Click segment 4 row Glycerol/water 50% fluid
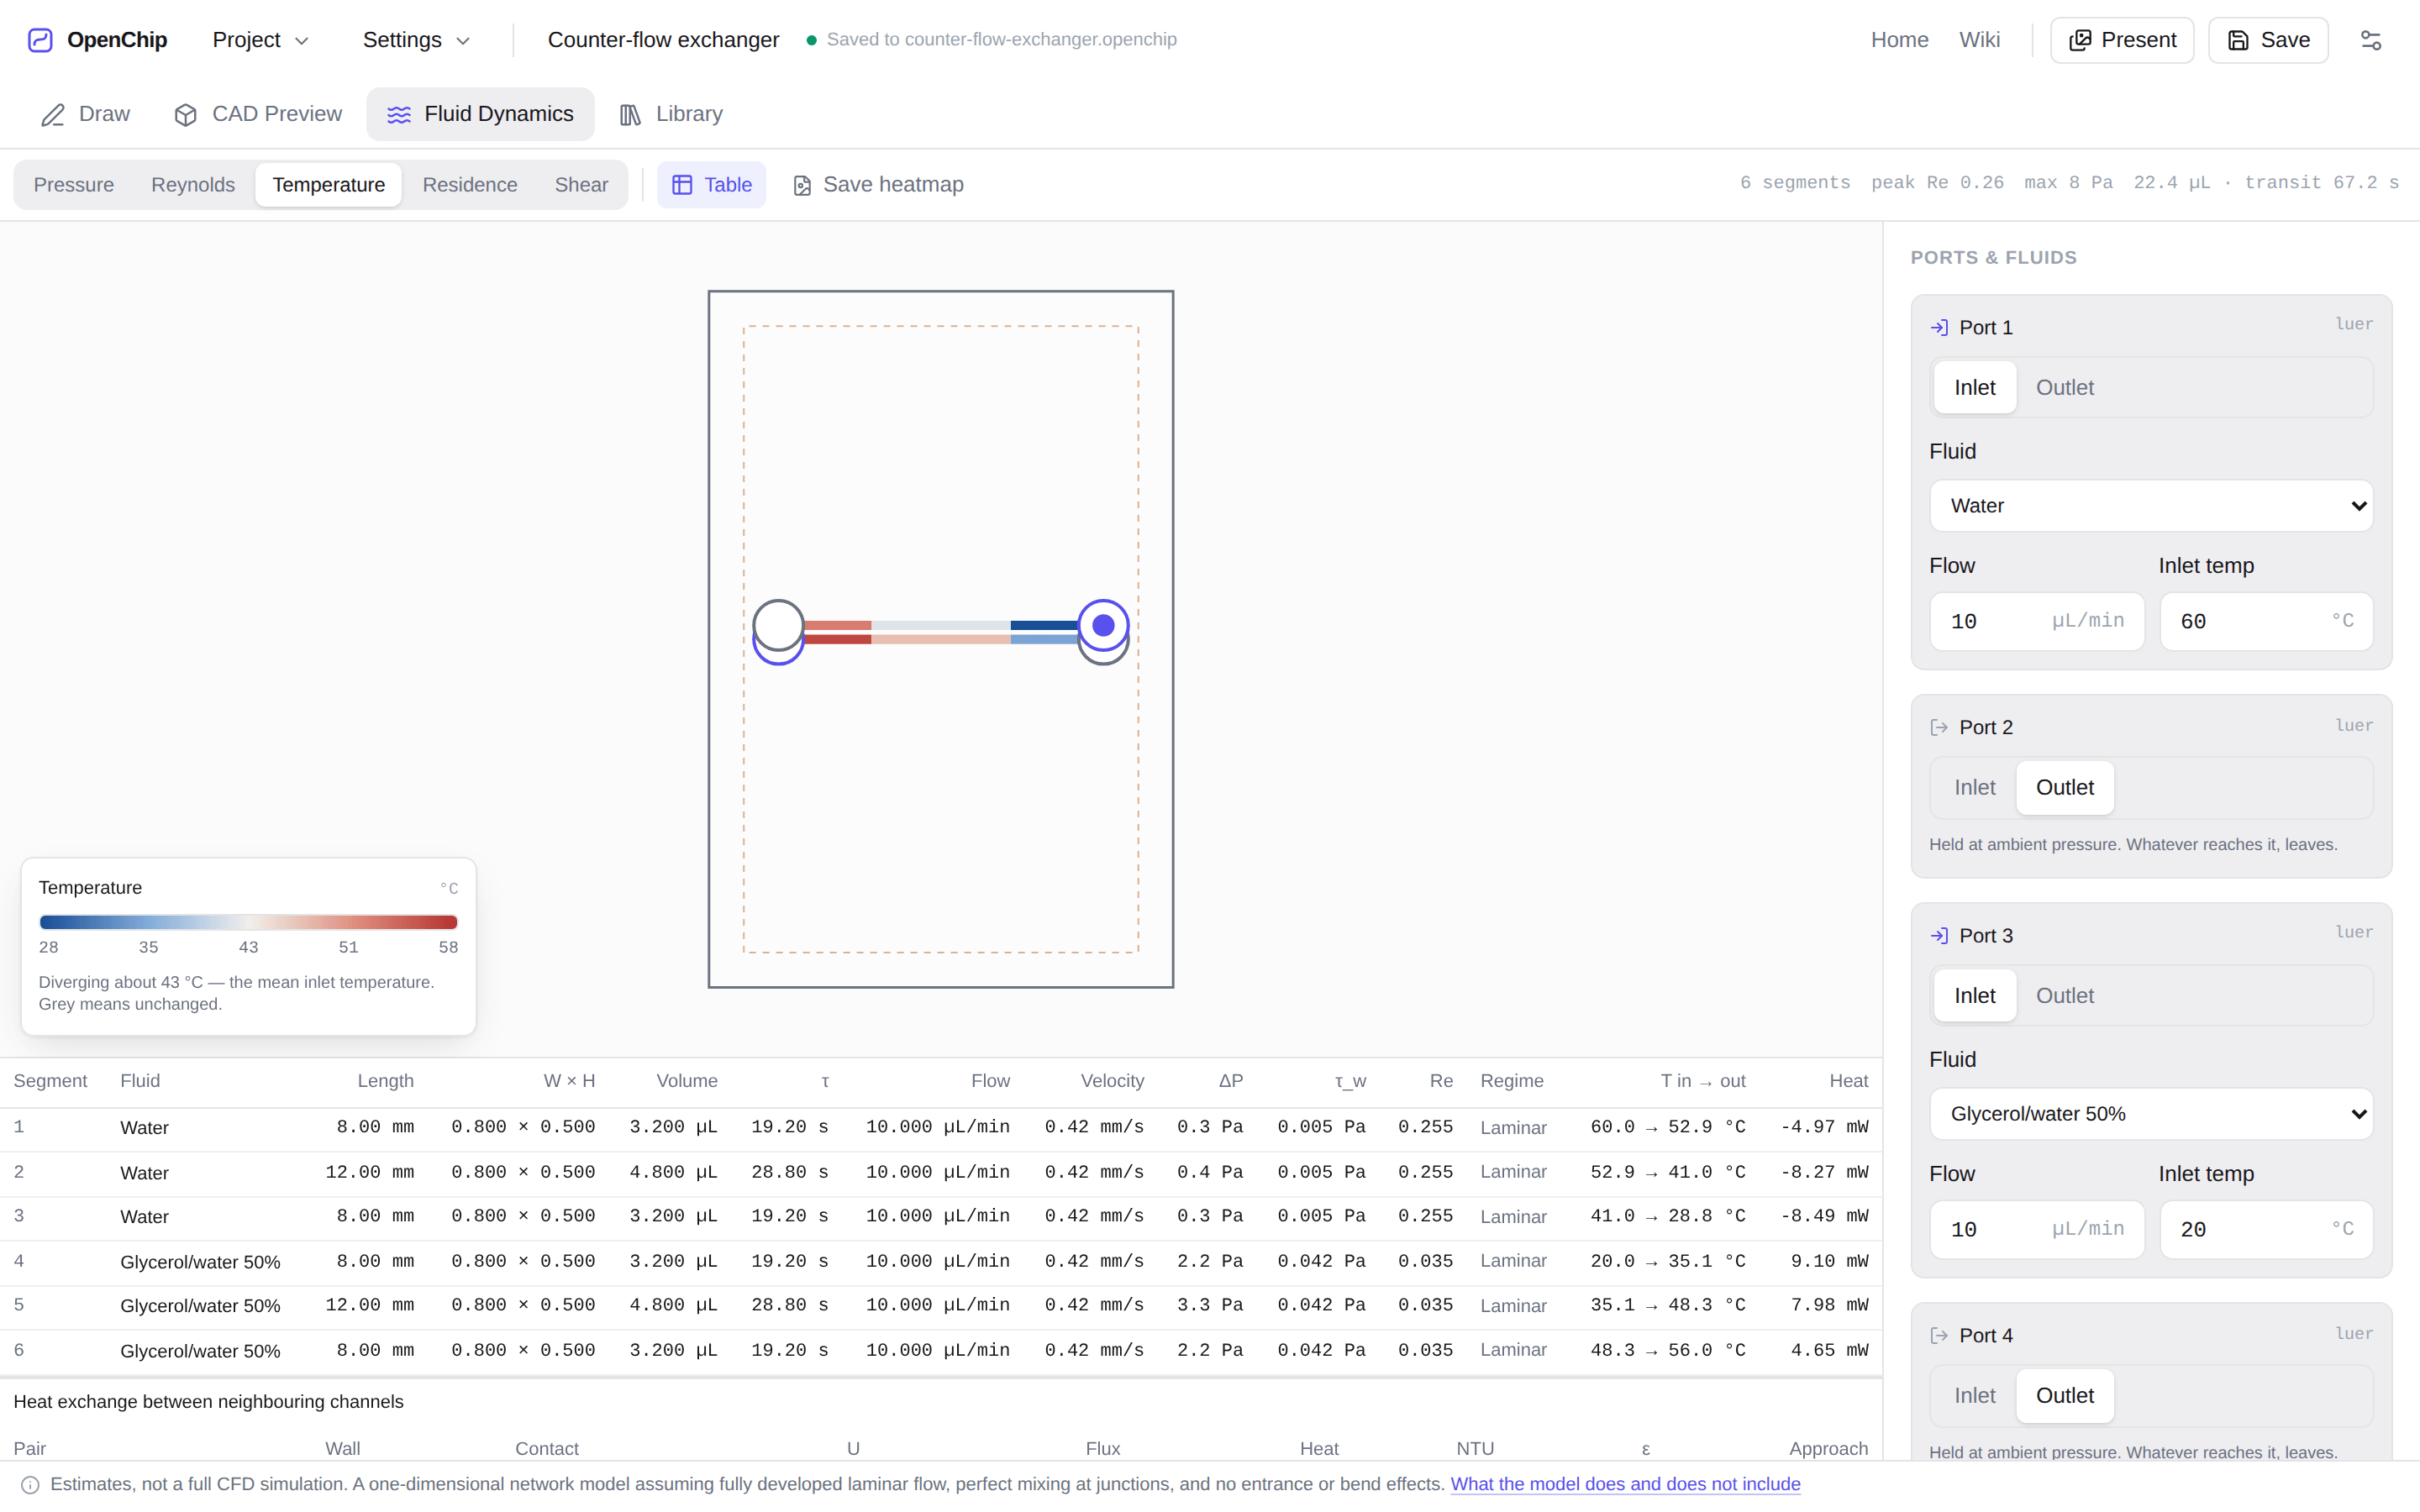Viewport: 2420px width, 1512px height. (x=200, y=1262)
